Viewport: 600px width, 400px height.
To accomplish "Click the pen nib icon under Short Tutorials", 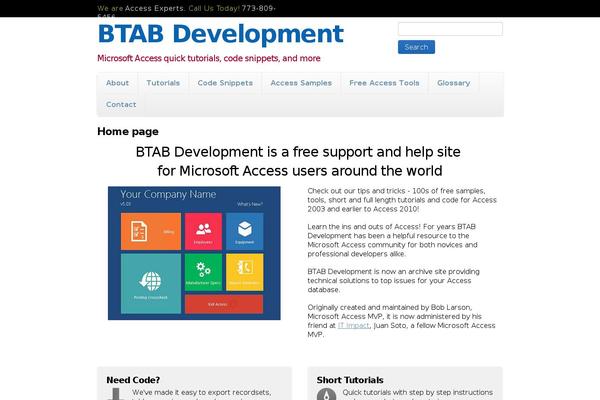I will [326, 394].
